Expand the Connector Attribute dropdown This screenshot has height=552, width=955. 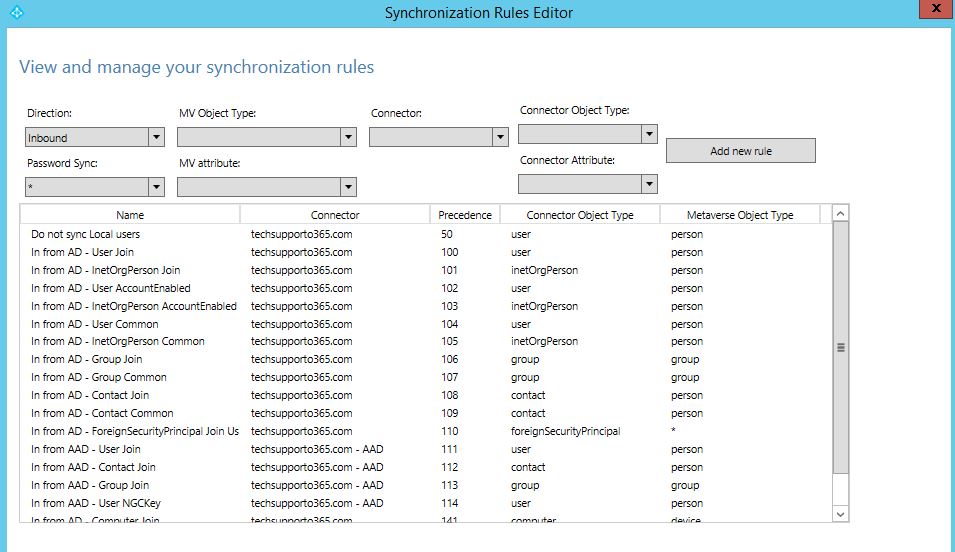point(588,183)
